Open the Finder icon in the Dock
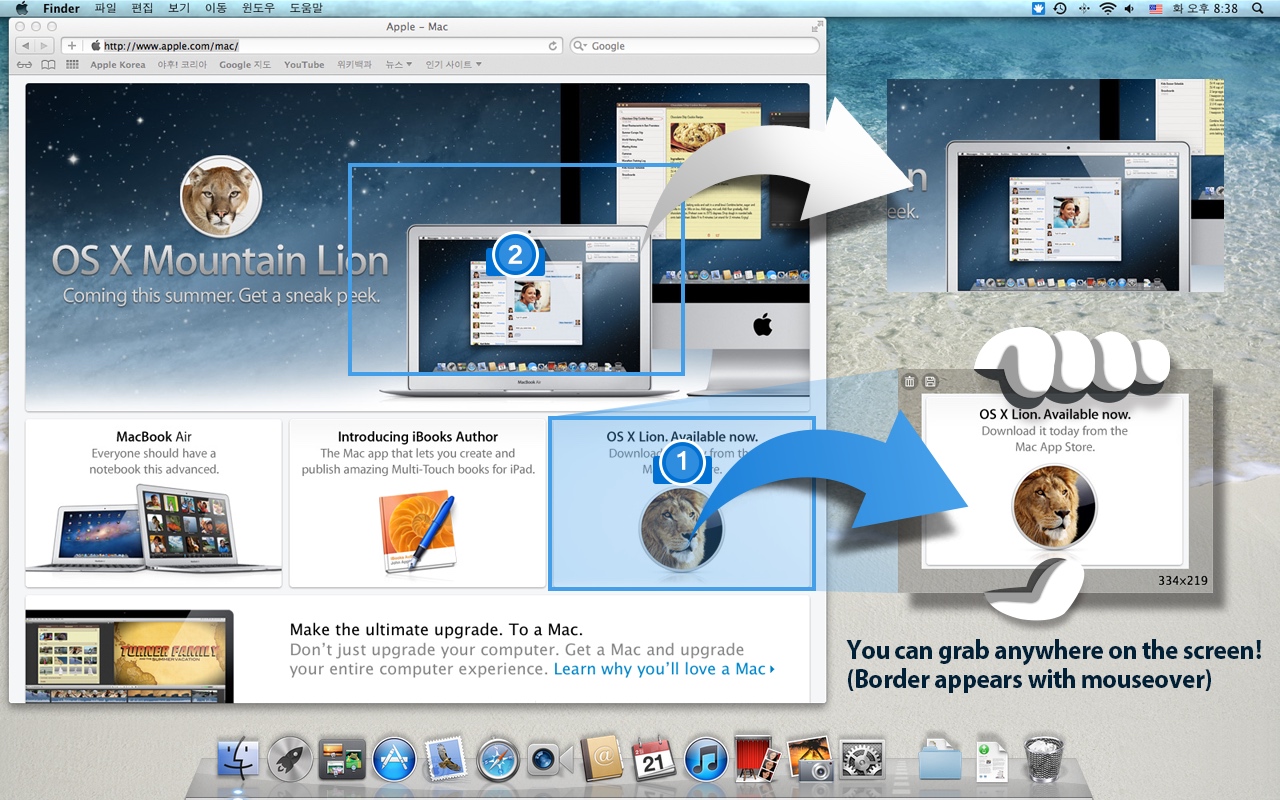This screenshot has height=800, width=1280. coord(238,759)
